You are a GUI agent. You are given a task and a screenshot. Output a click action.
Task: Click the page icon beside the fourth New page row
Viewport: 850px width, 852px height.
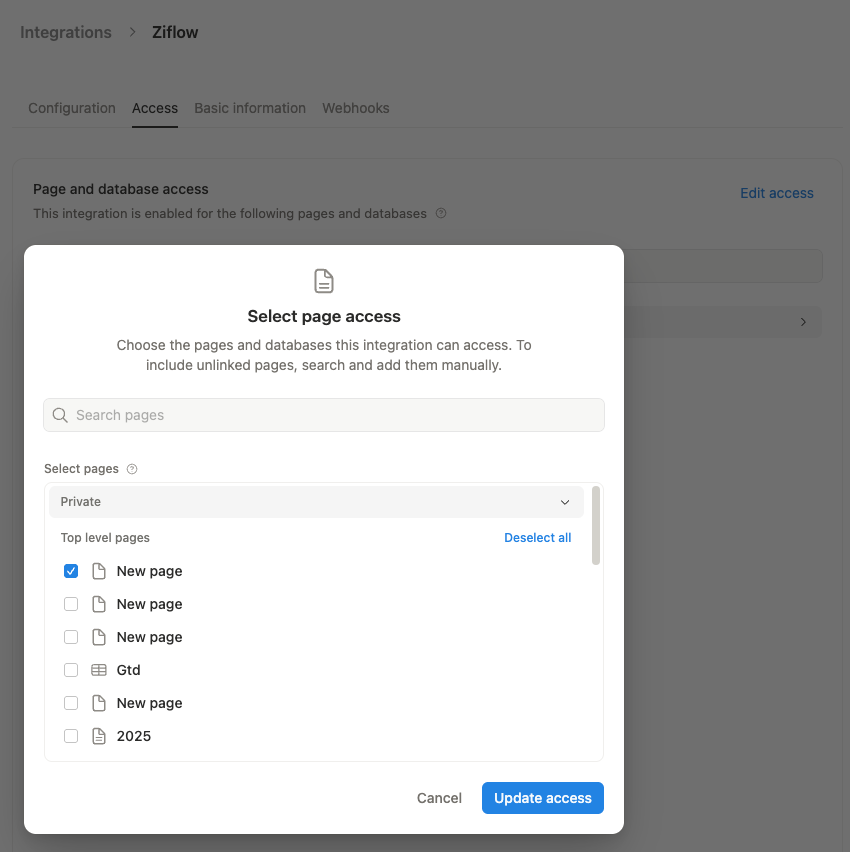pos(97,702)
